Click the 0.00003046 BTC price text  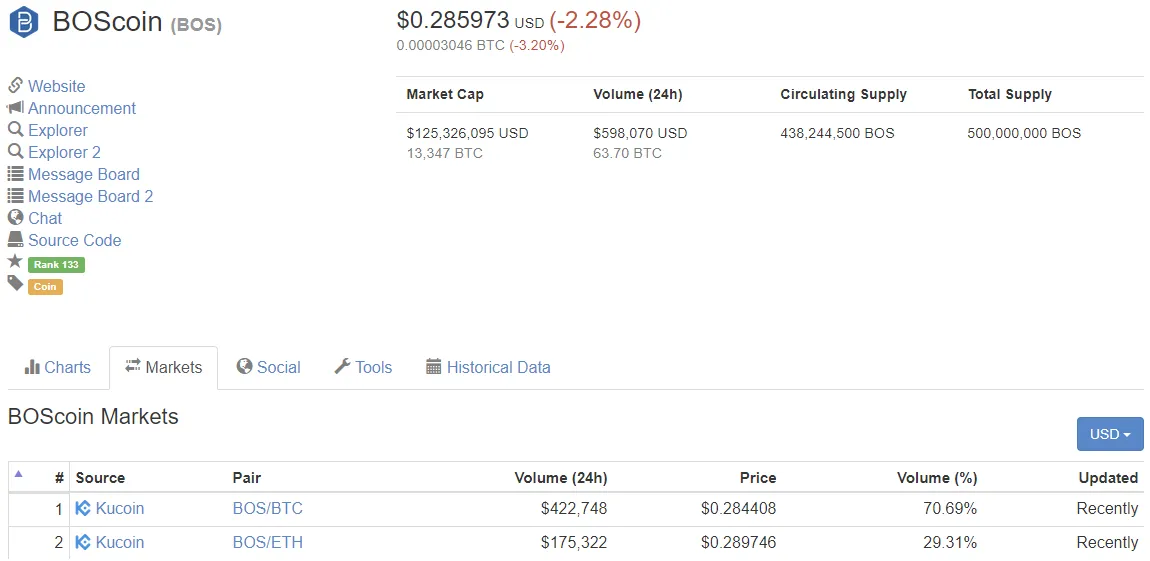click(450, 45)
